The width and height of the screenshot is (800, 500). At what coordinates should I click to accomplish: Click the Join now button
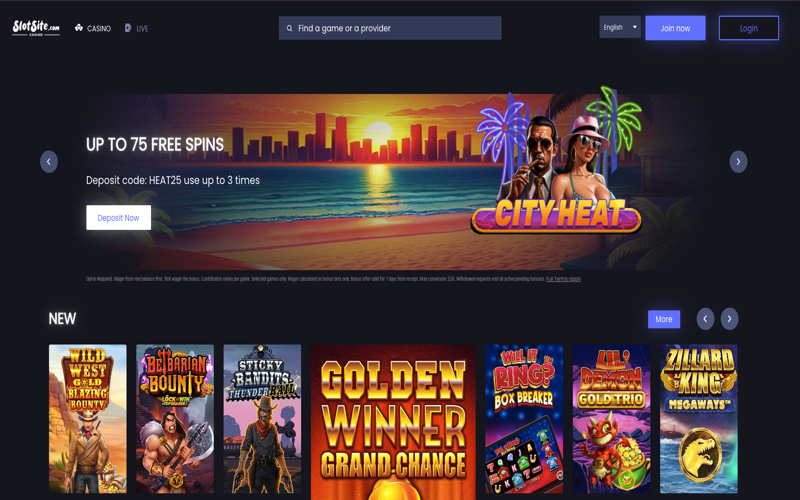pyautogui.click(x=675, y=28)
